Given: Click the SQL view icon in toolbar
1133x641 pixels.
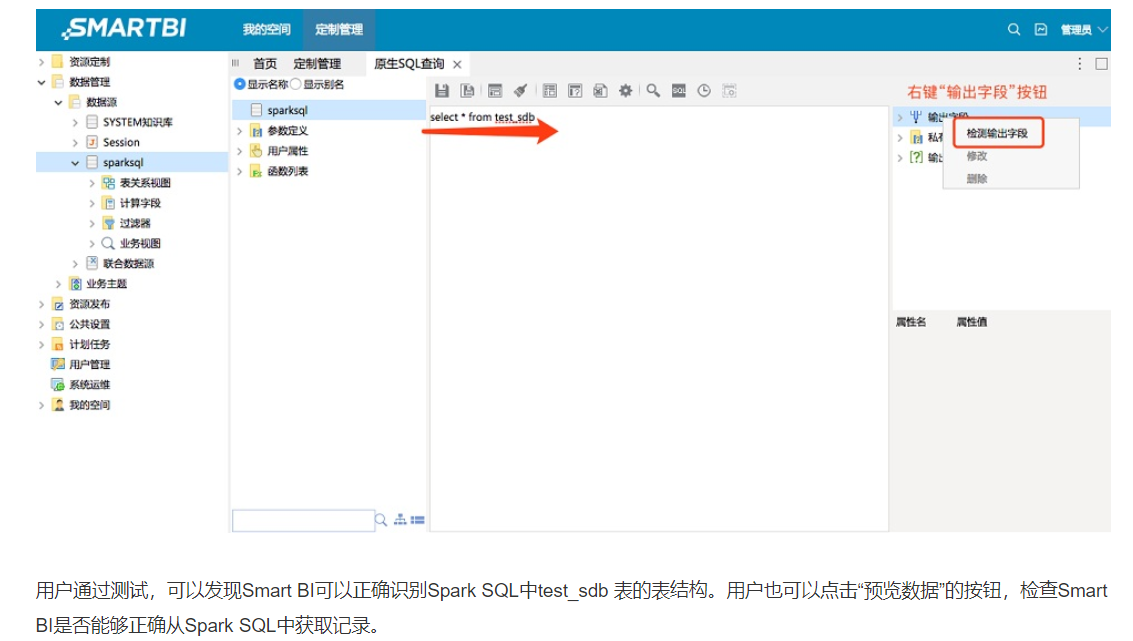Looking at the screenshot, I should point(678,90).
